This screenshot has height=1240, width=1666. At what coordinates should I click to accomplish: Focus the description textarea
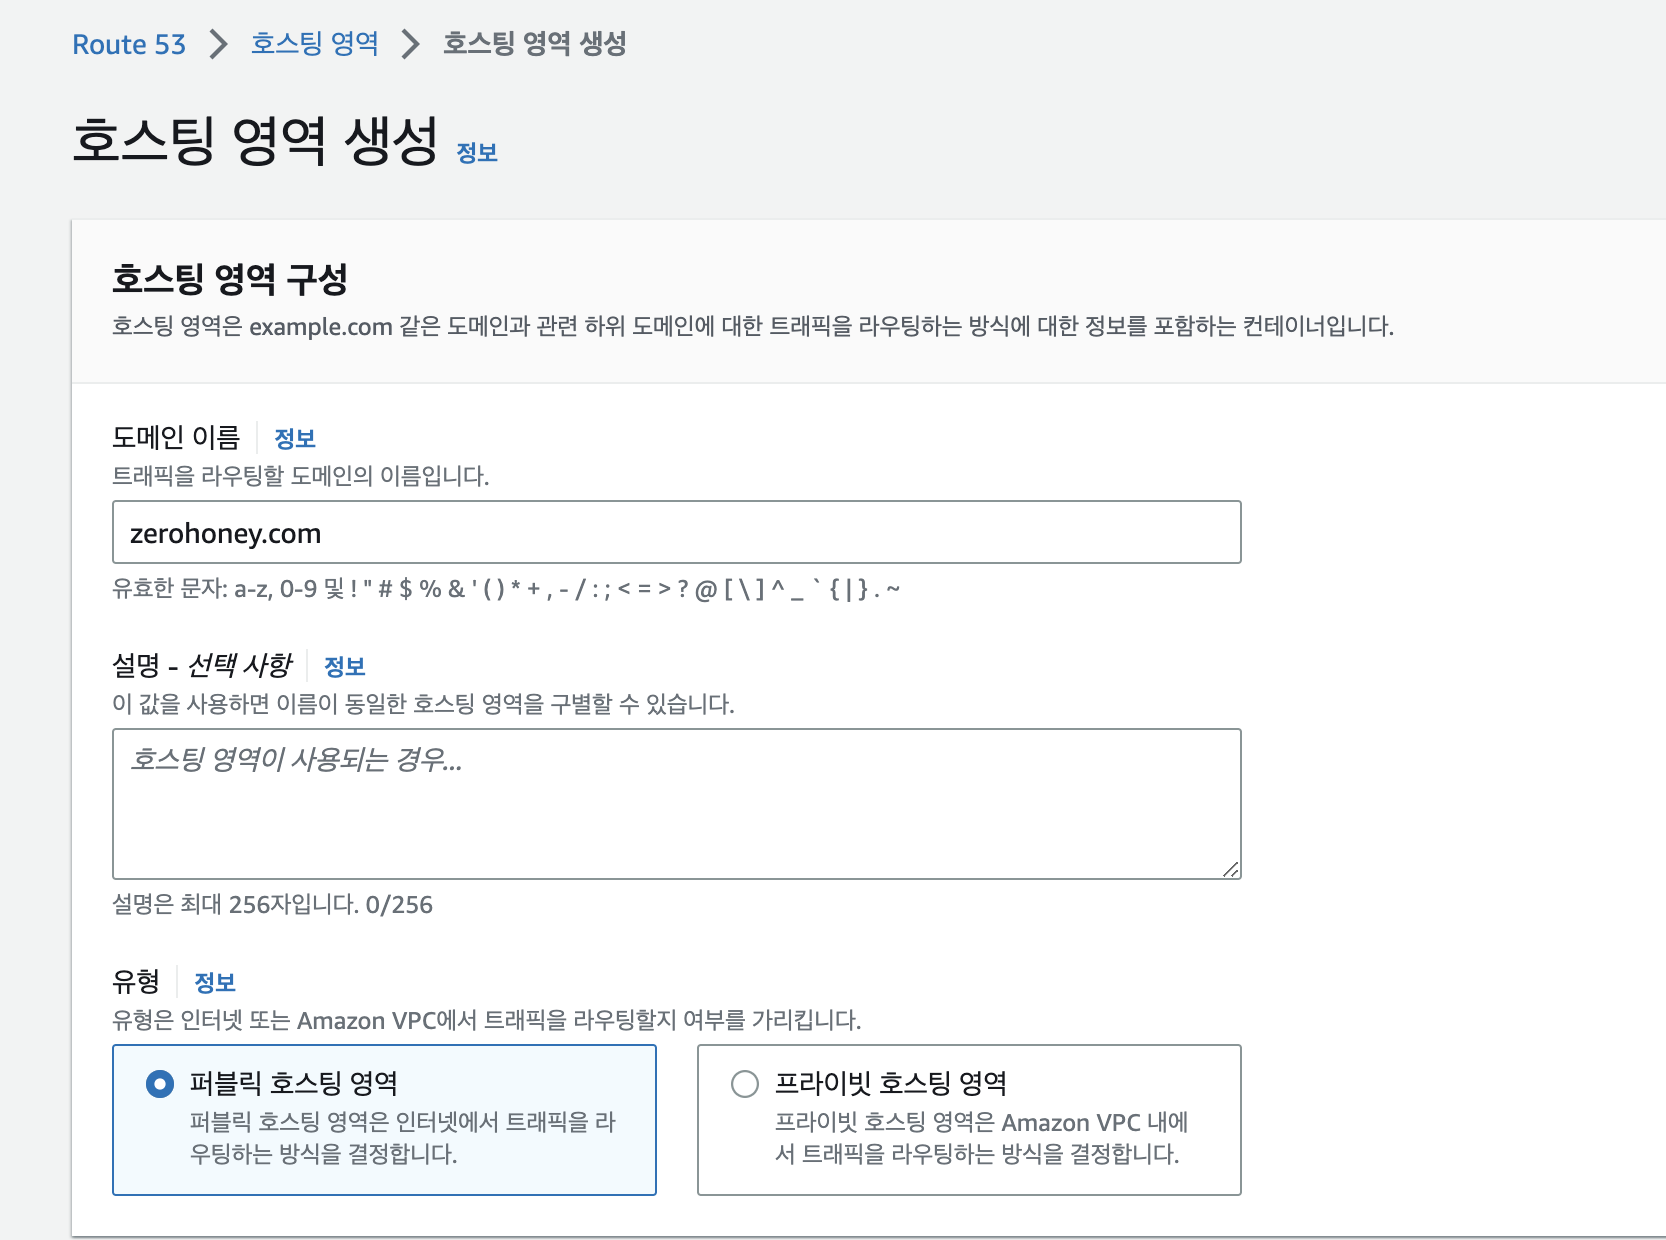tap(676, 804)
